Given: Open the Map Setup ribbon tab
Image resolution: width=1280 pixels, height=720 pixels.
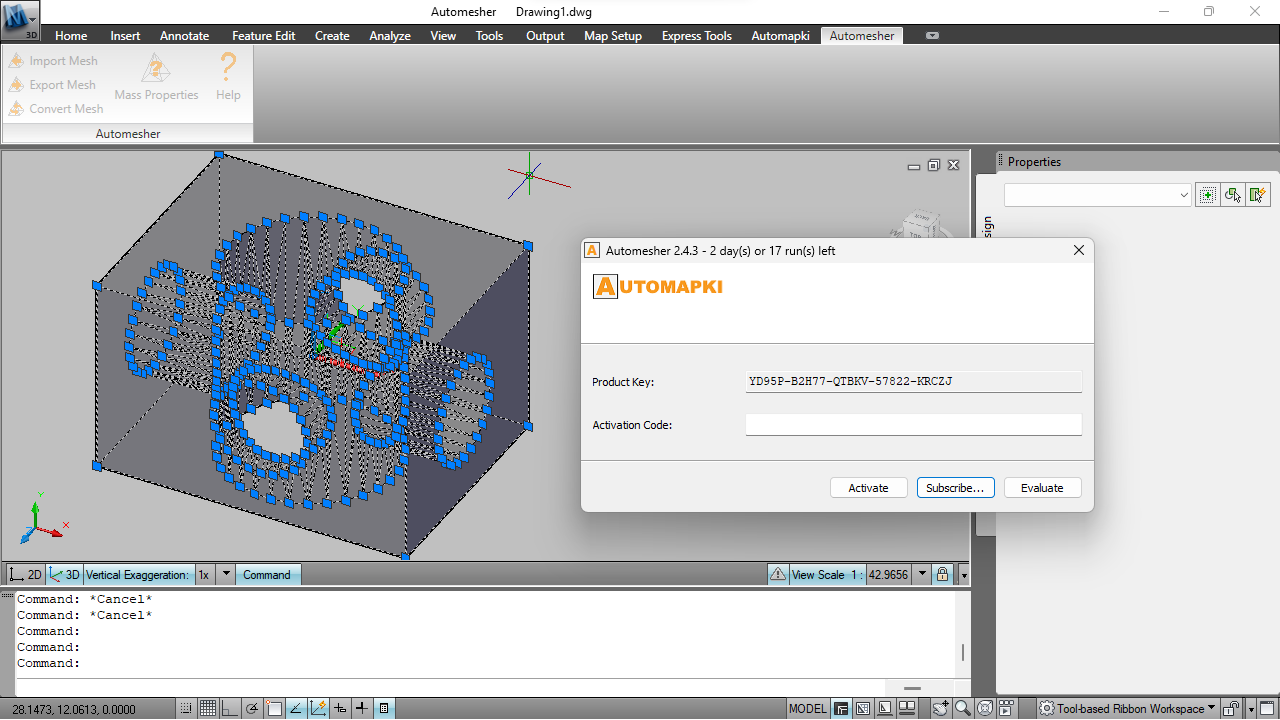Looking at the screenshot, I should [613, 35].
